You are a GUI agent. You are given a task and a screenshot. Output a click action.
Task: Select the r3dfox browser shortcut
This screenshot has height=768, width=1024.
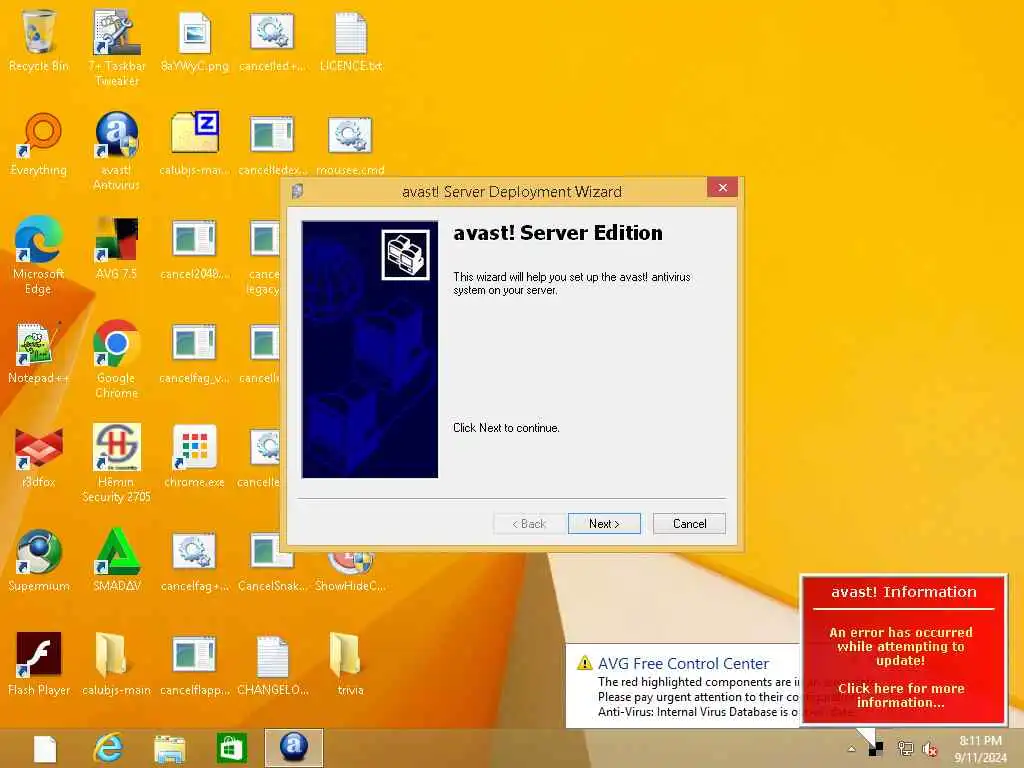pyautogui.click(x=39, y=456)
